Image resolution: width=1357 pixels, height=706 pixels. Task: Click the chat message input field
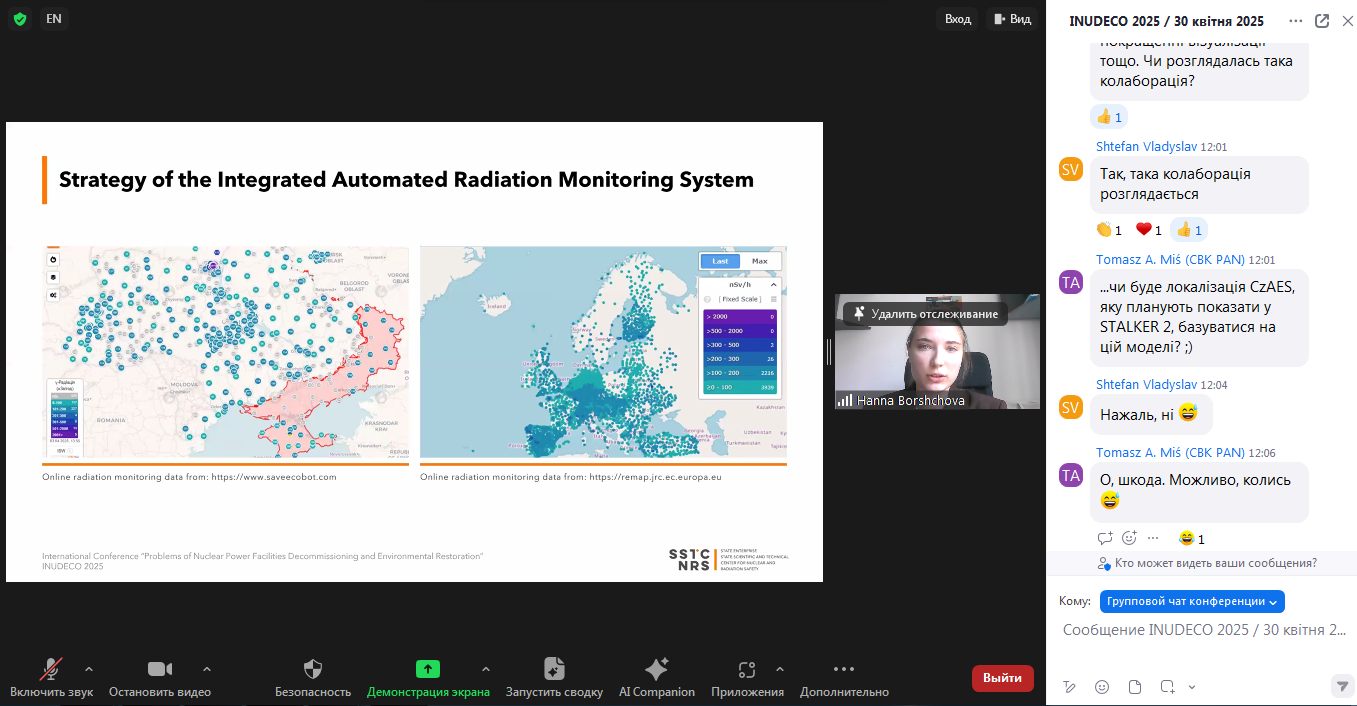1204,630
